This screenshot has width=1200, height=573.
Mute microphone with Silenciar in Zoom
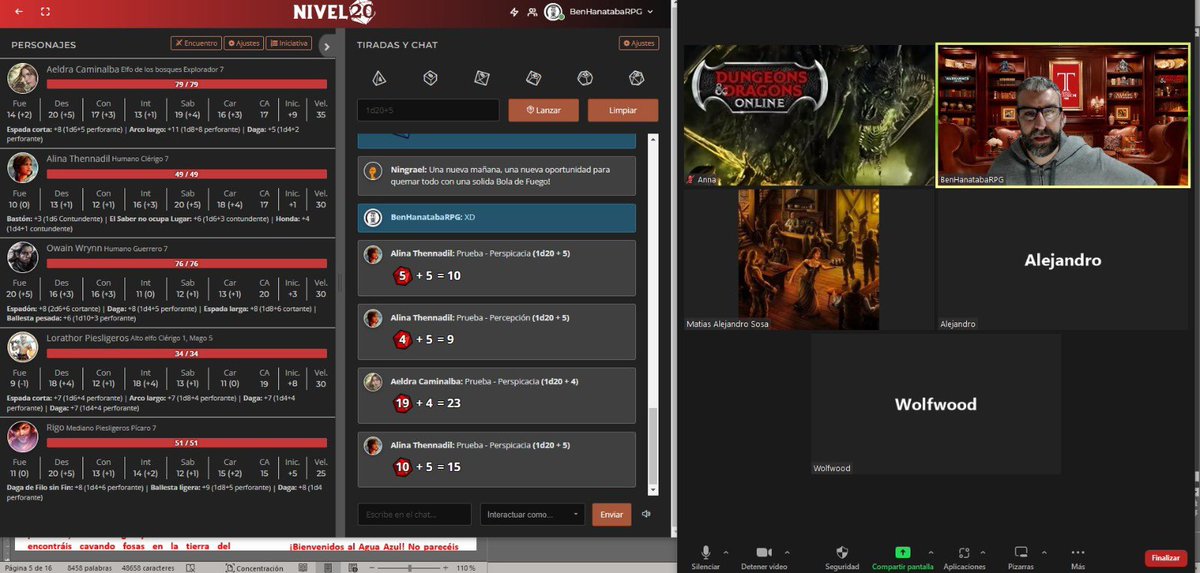(x=705, y=556)
